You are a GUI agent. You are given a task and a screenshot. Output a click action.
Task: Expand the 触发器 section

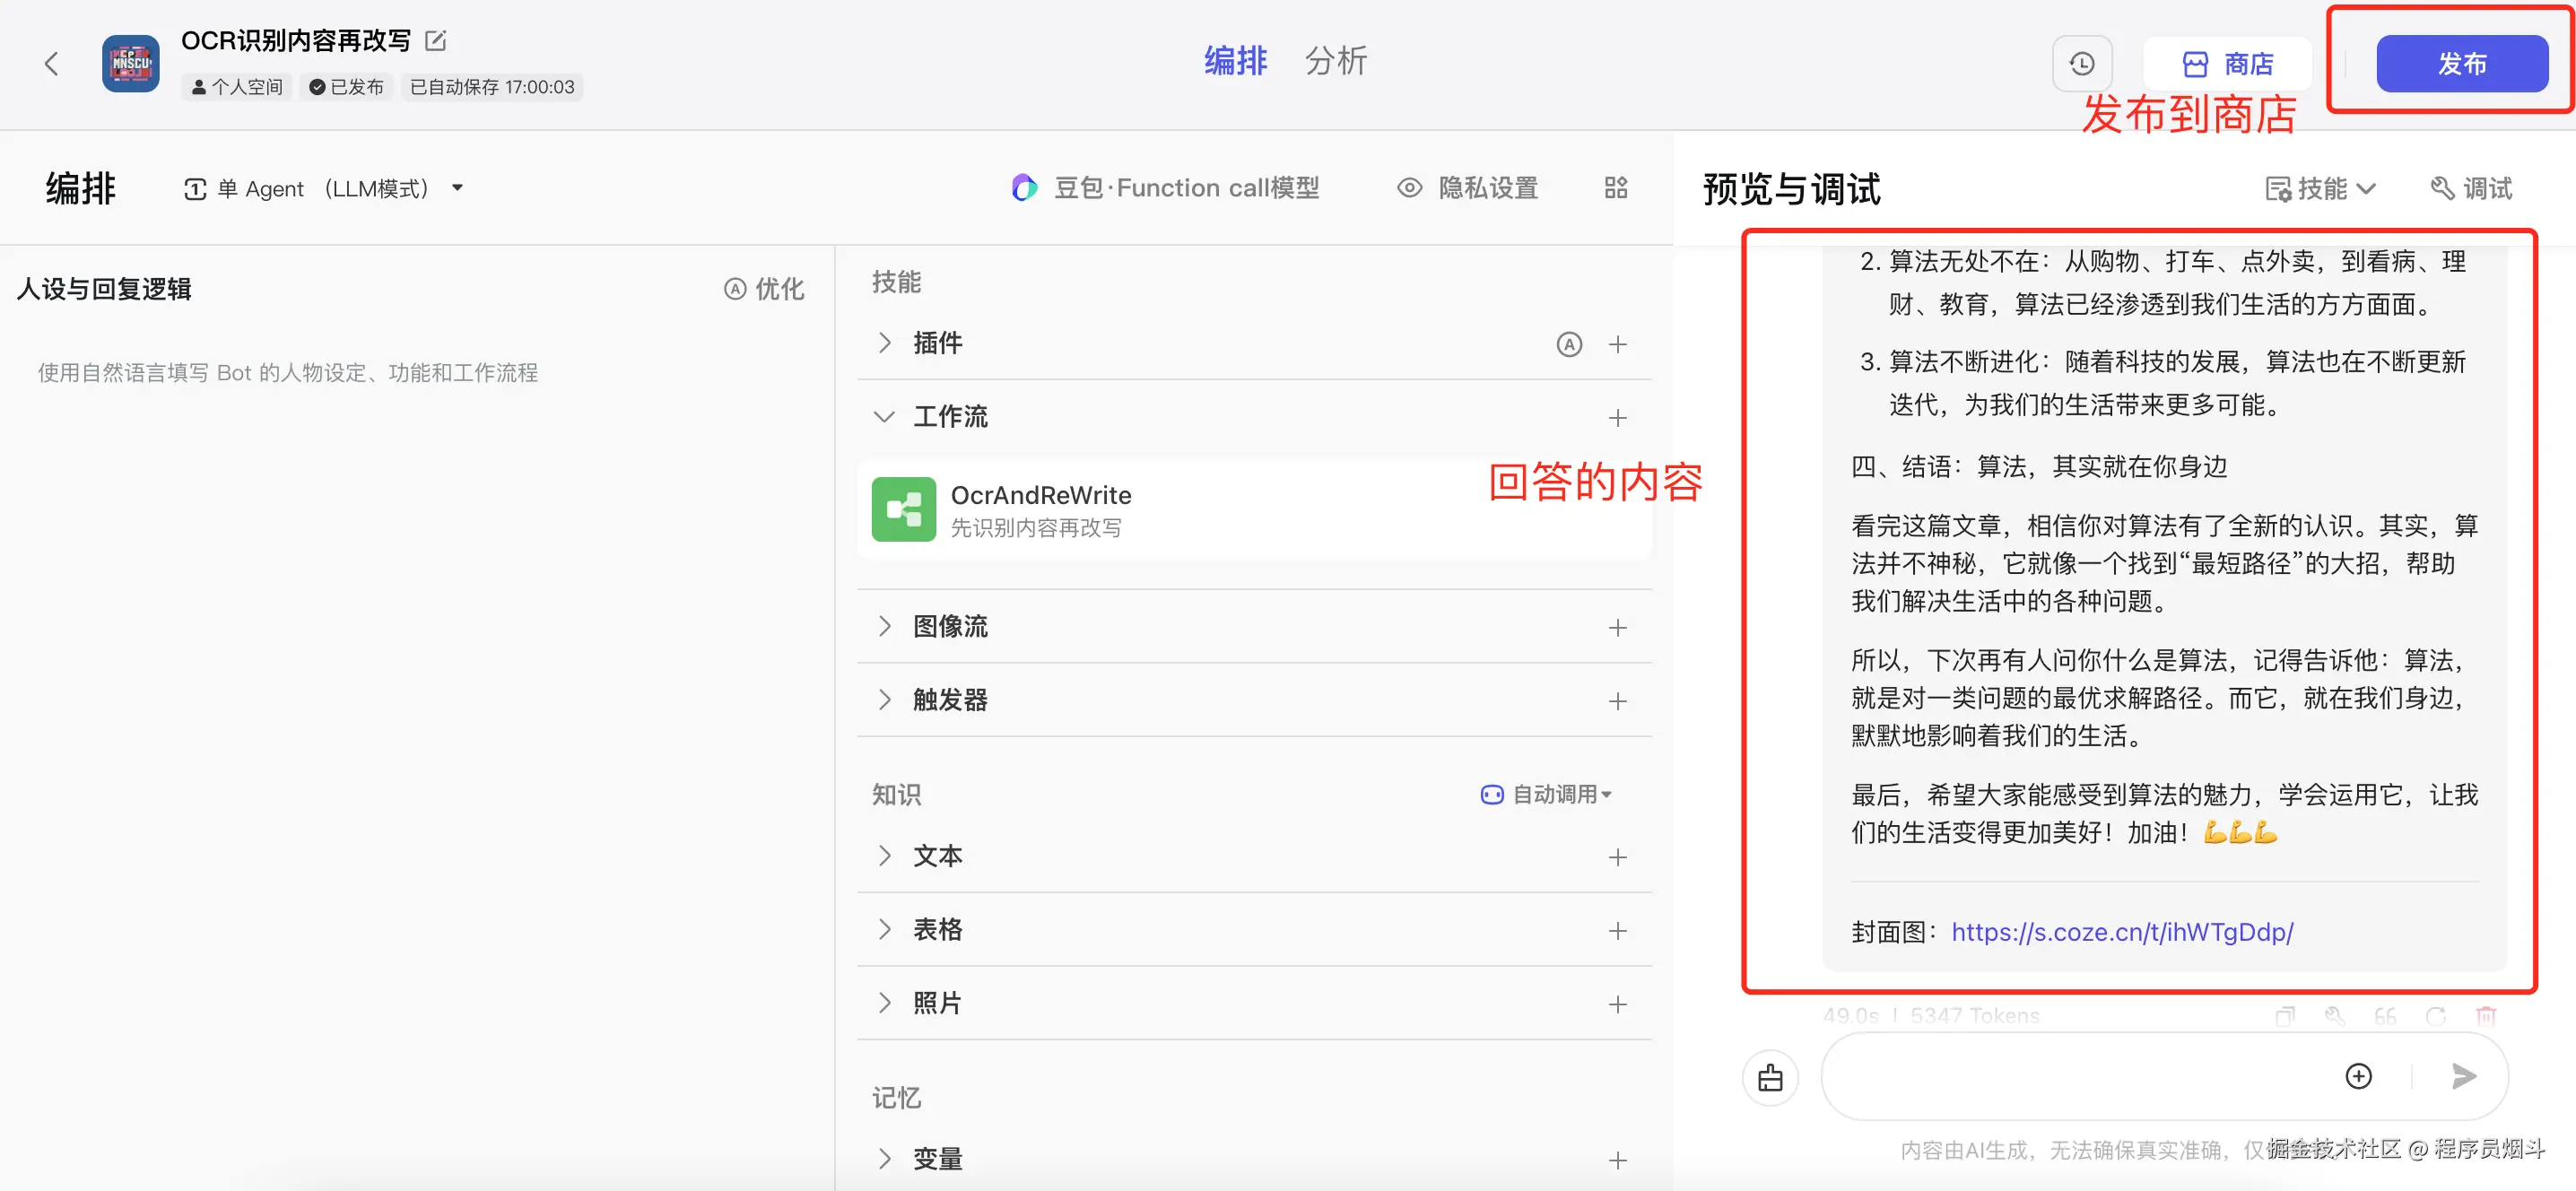[884, 700]
